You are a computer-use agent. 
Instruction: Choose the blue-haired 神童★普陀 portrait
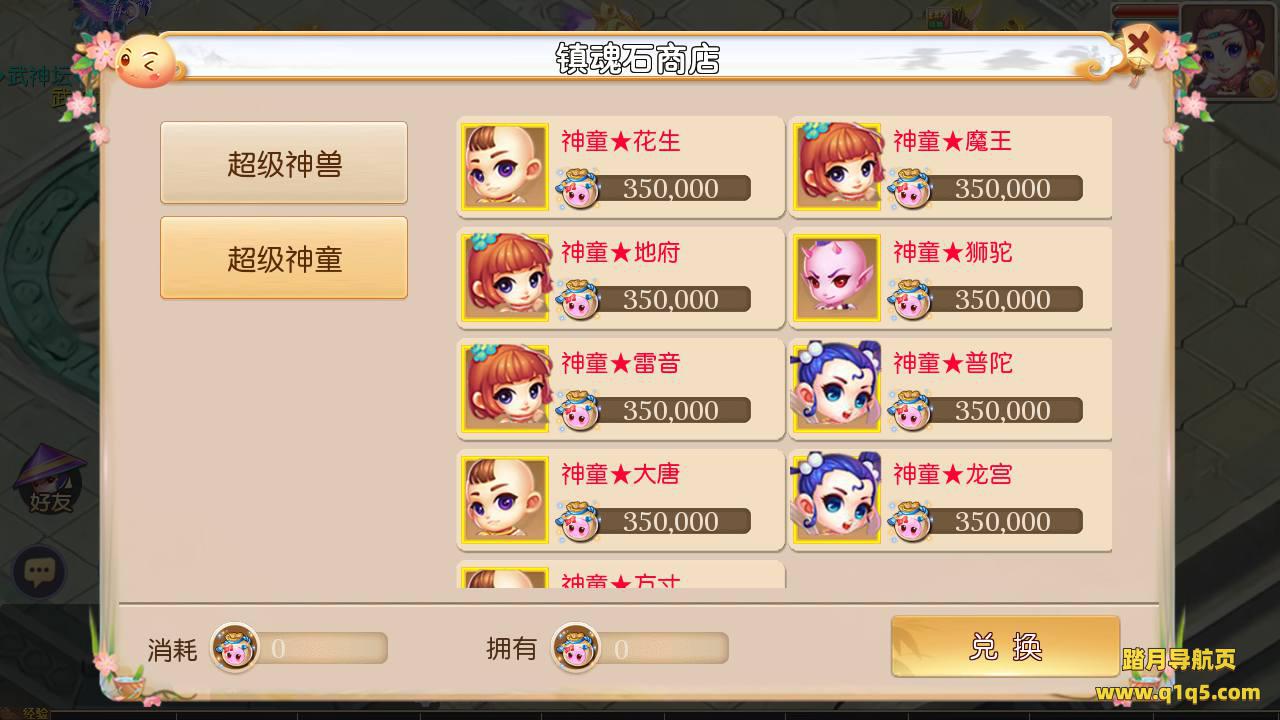[837, 388]
